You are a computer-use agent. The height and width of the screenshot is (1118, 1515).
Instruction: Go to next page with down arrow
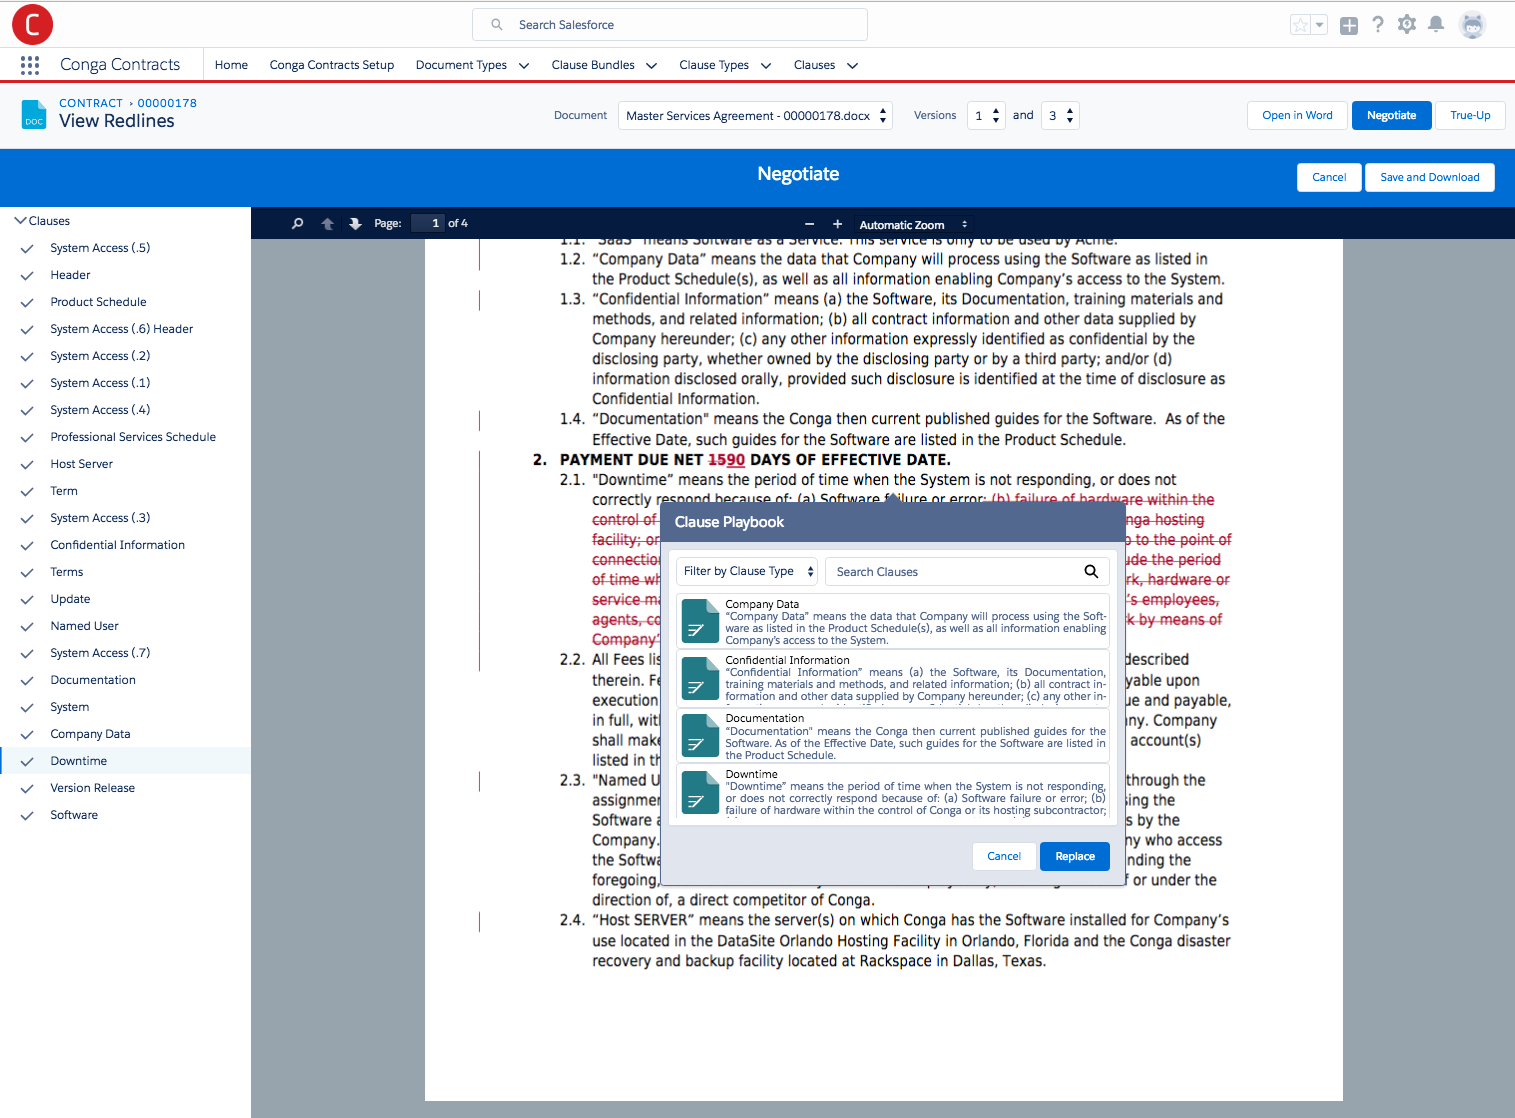(355, 224)
